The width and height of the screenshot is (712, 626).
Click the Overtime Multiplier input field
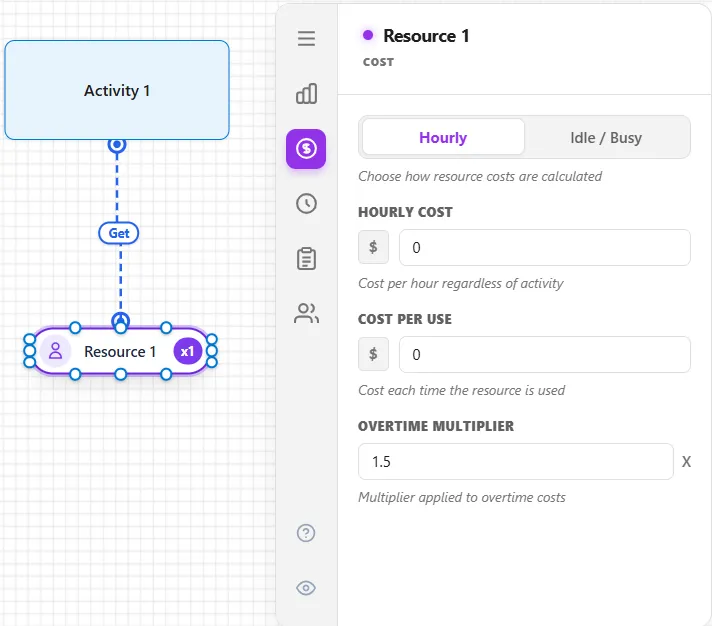point(516,462)
